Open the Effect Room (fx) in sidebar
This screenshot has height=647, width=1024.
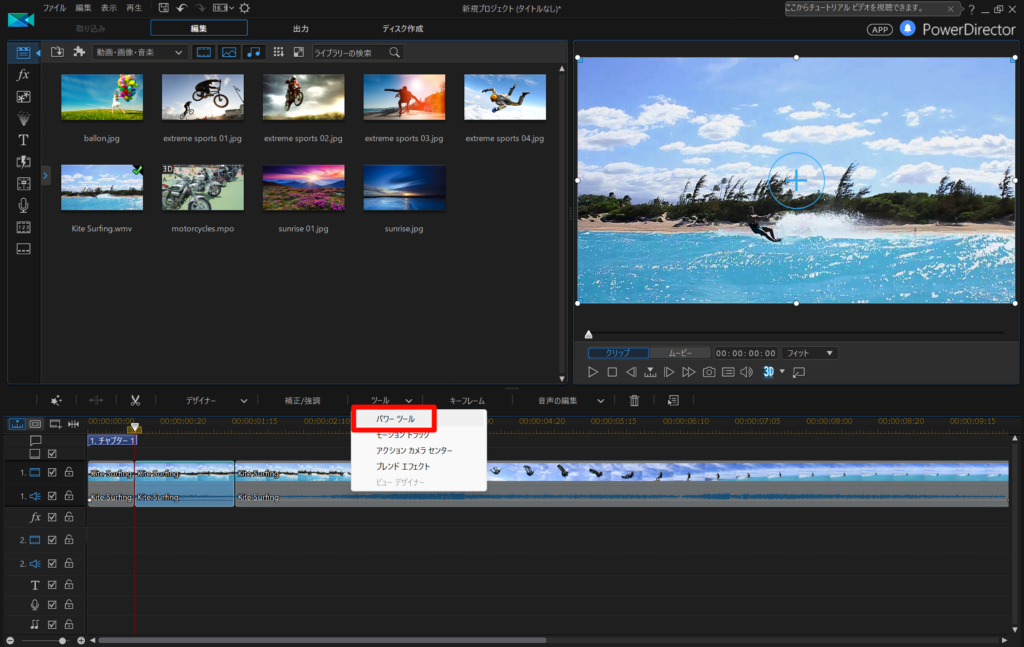pyautogui.click(x=23, y=75)
